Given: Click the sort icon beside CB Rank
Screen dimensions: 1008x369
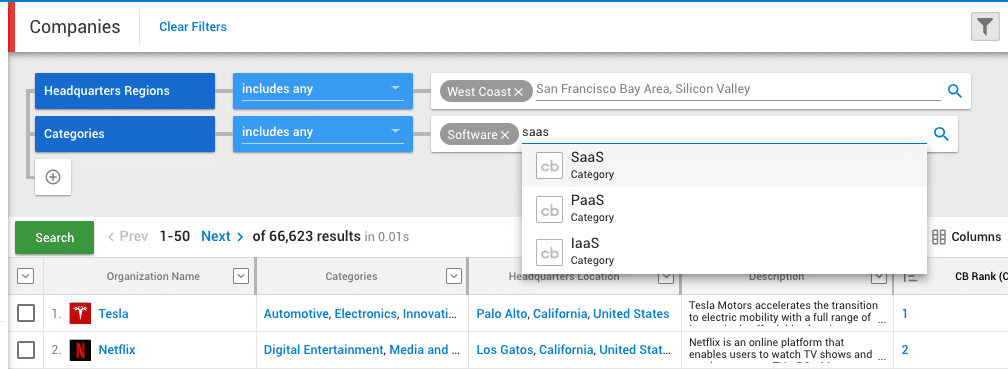Looking at the screenshot, I should click(910, 276).
